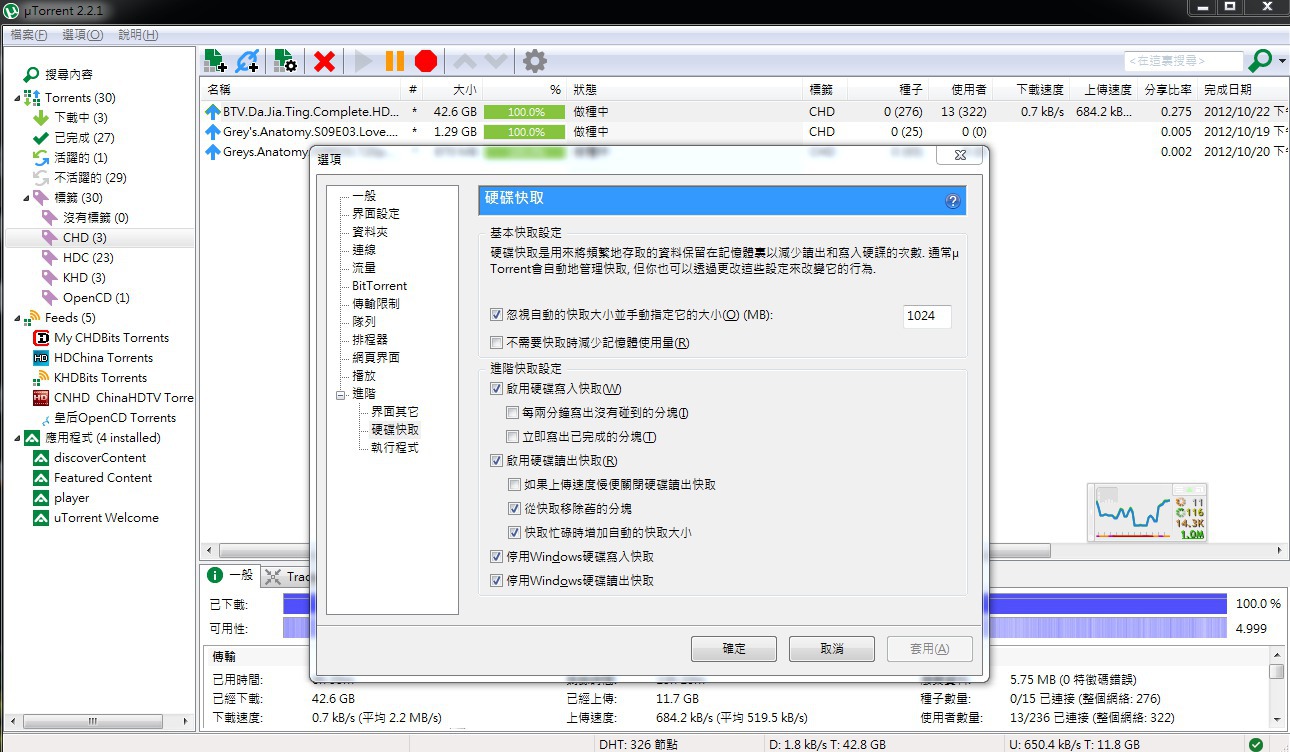Viewport: 1290px width, 752px height.
Task: Open the 說明(H) menu
Action: point(138,35)
